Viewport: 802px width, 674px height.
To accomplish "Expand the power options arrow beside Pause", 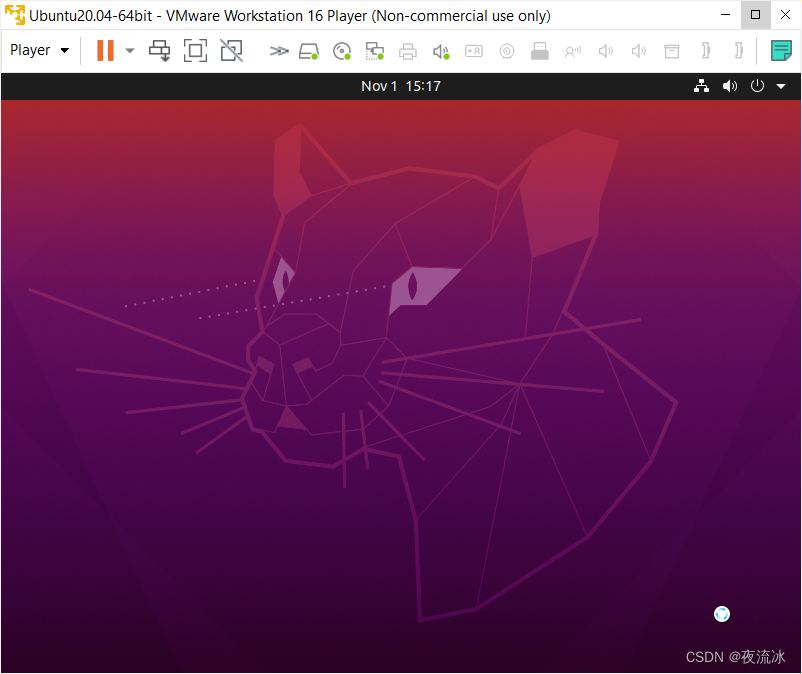I will coord(130,51).
